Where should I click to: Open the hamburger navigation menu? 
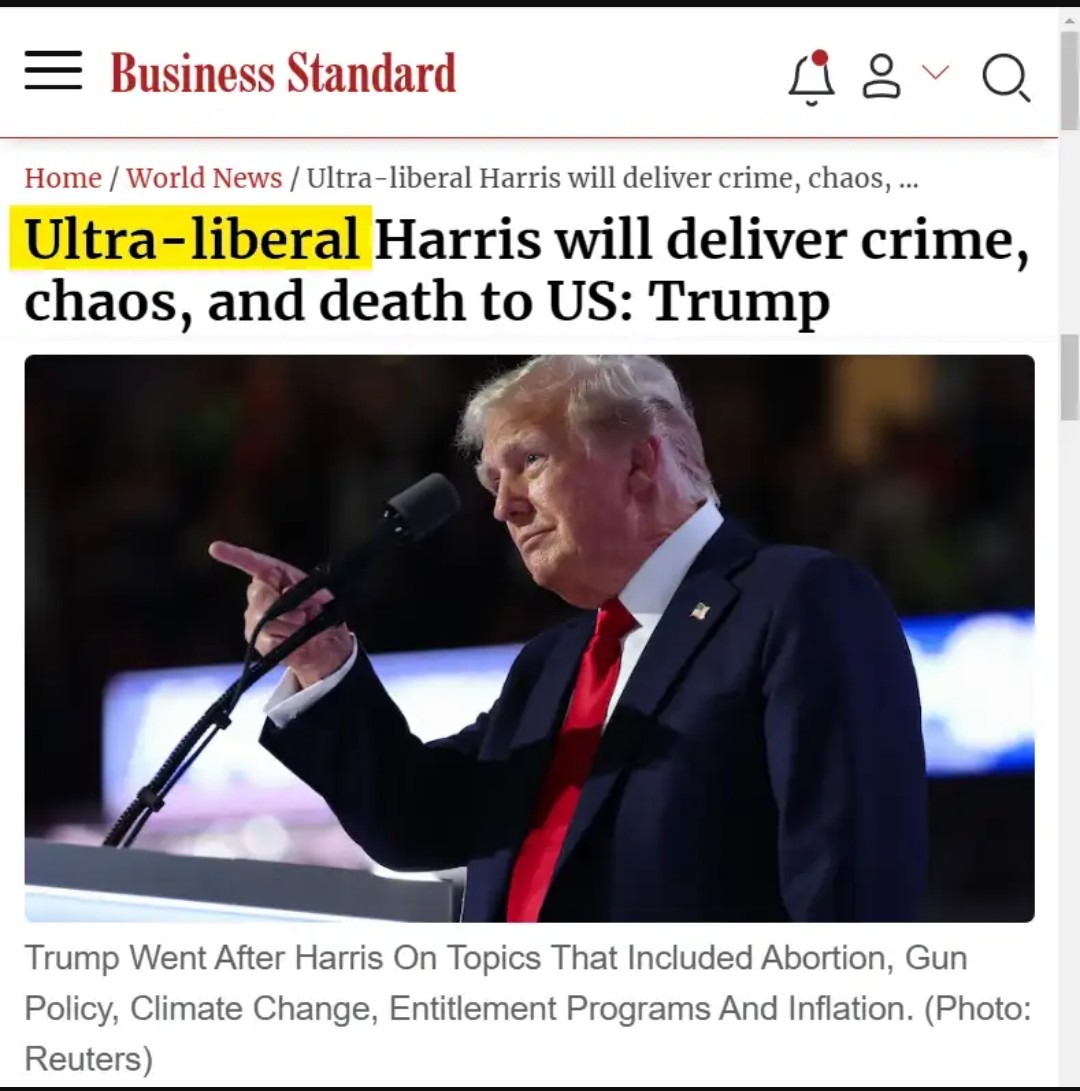(53, 70)
